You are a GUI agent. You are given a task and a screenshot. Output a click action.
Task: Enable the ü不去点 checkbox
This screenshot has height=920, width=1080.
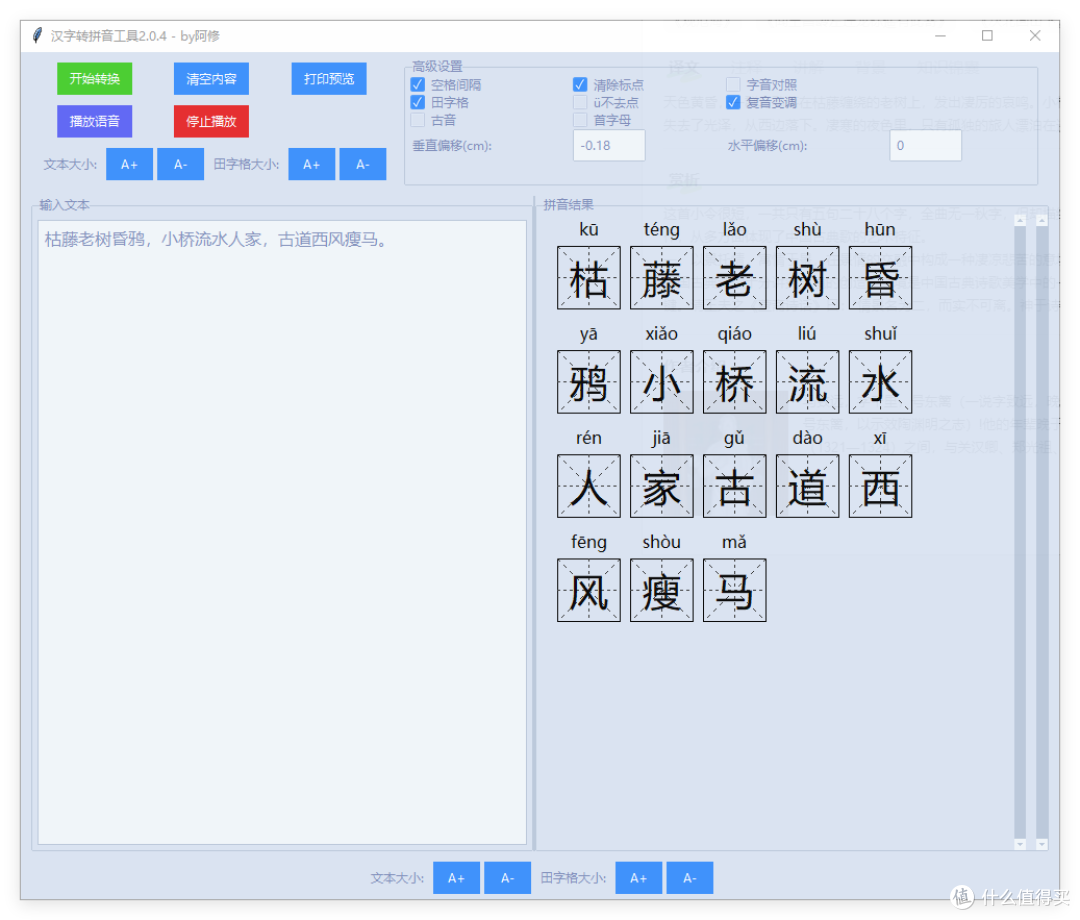click(x=580, y=103)
